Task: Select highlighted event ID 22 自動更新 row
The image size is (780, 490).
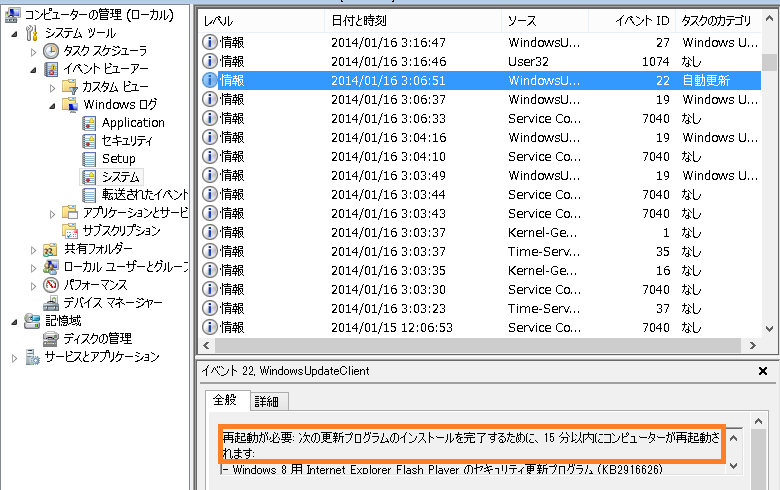Action: [x=480, y=81]
